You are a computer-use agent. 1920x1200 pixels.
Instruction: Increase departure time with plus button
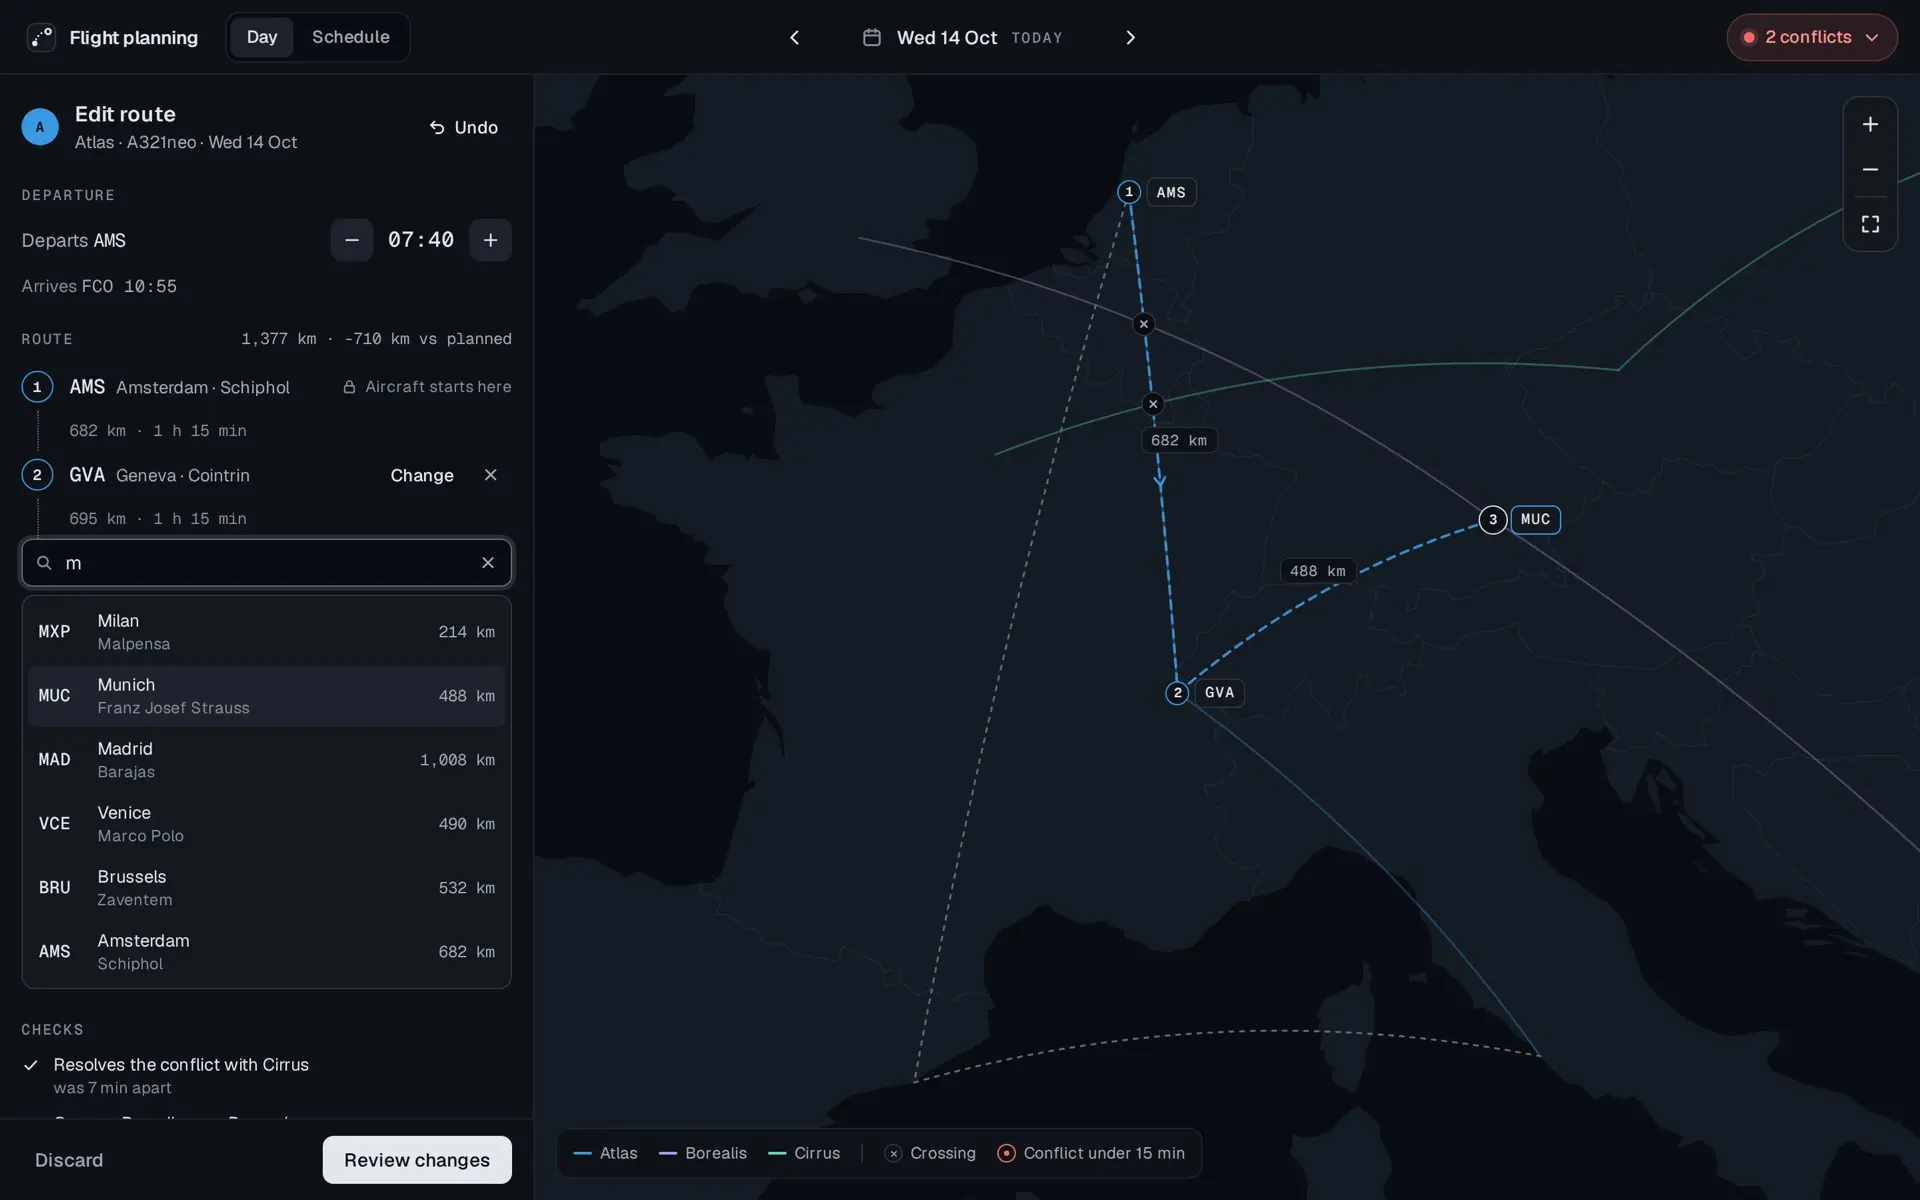click(490, 240)
